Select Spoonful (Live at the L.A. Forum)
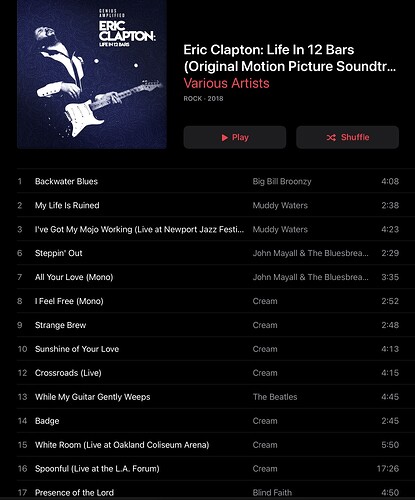Image resolution: width=415 pixels, height=500 pixels. tap(208, 469)
